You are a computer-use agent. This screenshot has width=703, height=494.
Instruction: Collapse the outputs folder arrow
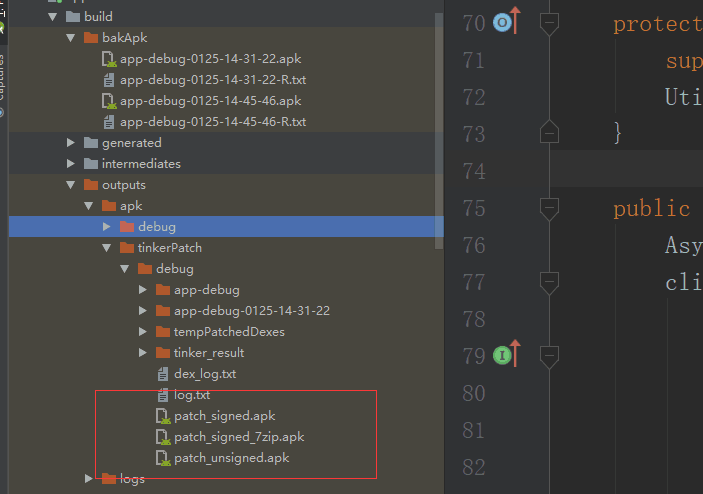pyautogui.click(x=70, y=185)
